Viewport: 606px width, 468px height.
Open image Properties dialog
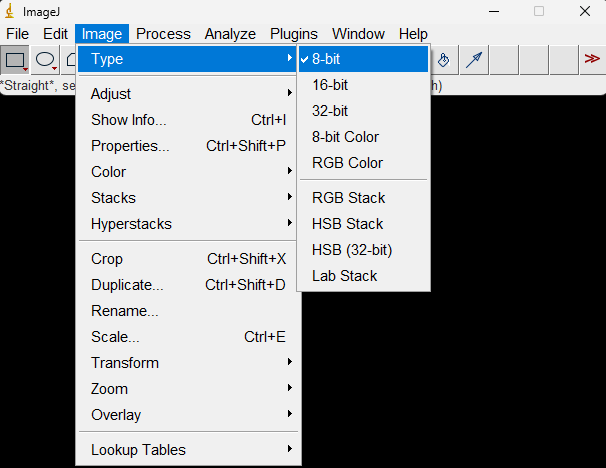pyautogui.click(x=187, y=146)
